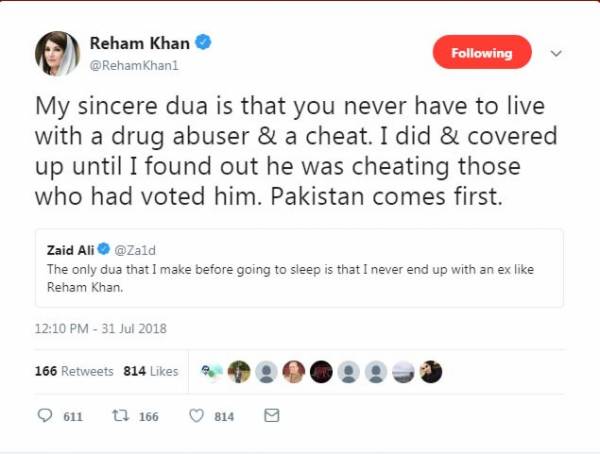View the list of 166 Retweets
The image size is (600, 454).
tap(74, 371)
